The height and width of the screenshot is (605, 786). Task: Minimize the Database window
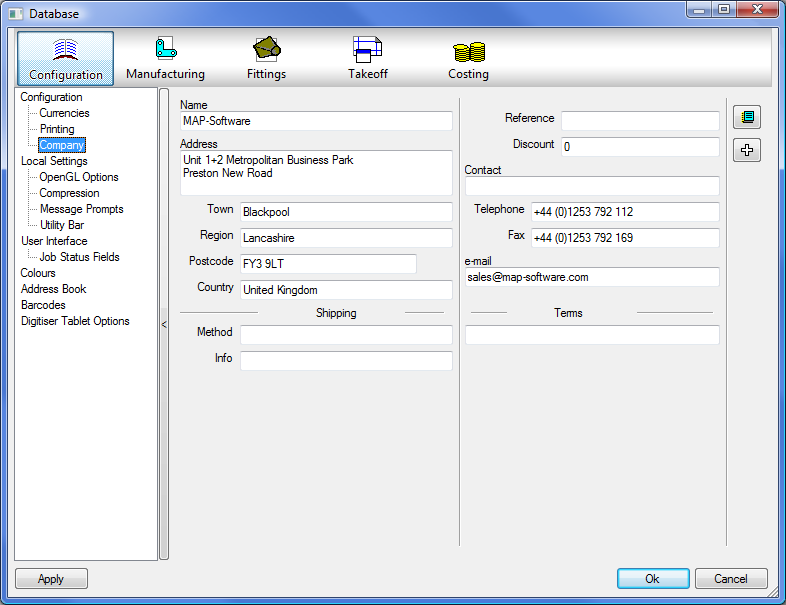coord(699,10)
